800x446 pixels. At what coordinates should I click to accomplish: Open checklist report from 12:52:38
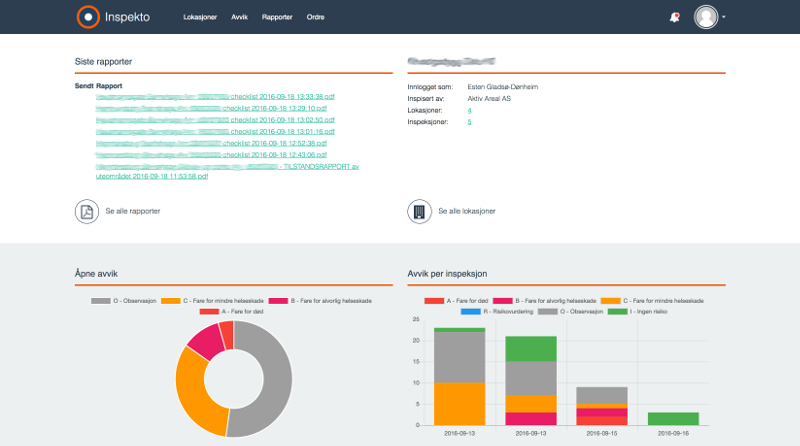[x=211, y=143]
